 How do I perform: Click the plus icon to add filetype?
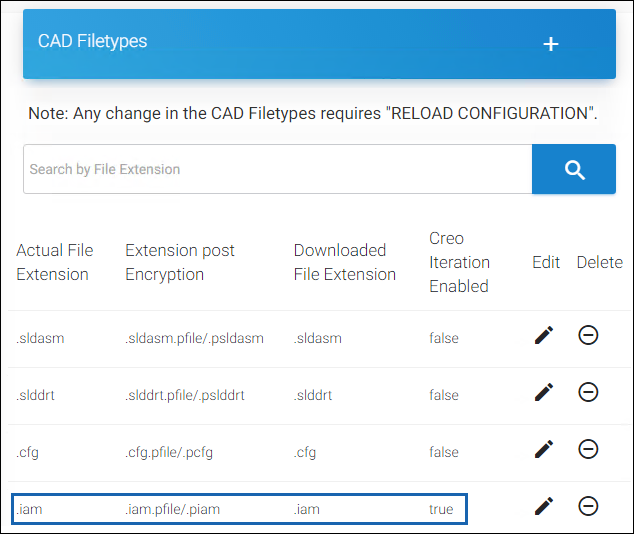coord(550,44)
